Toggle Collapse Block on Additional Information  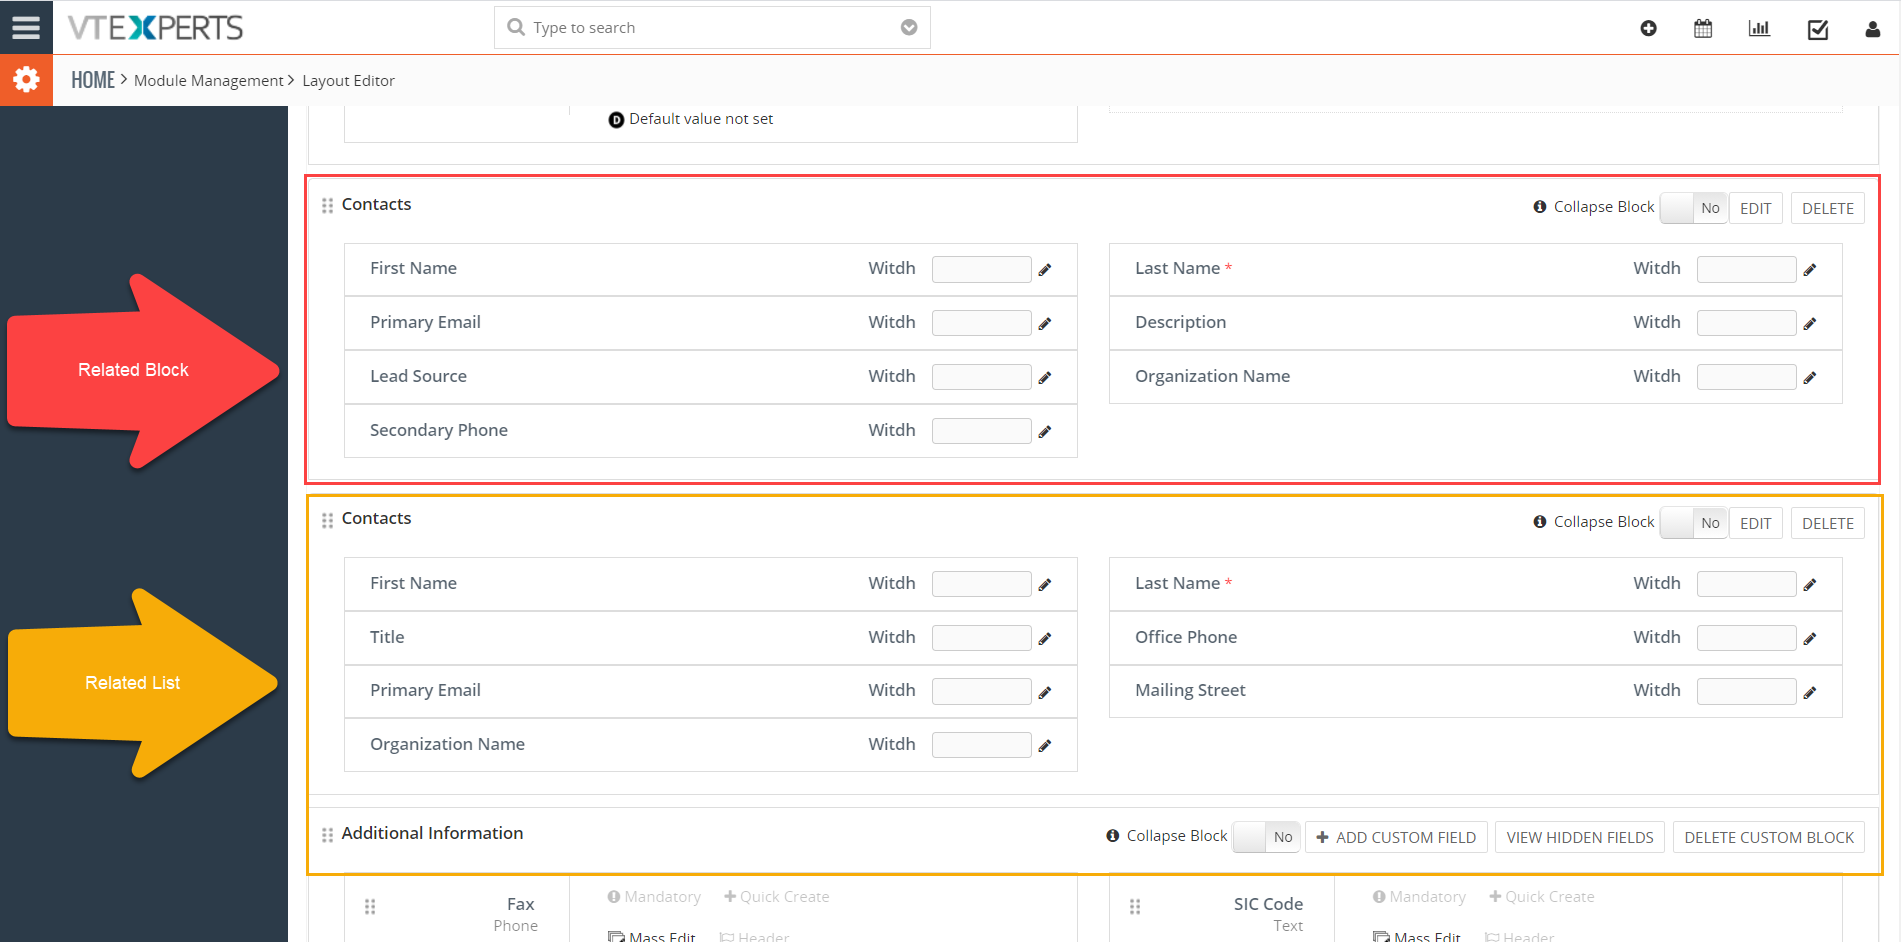coord(1266,837)
